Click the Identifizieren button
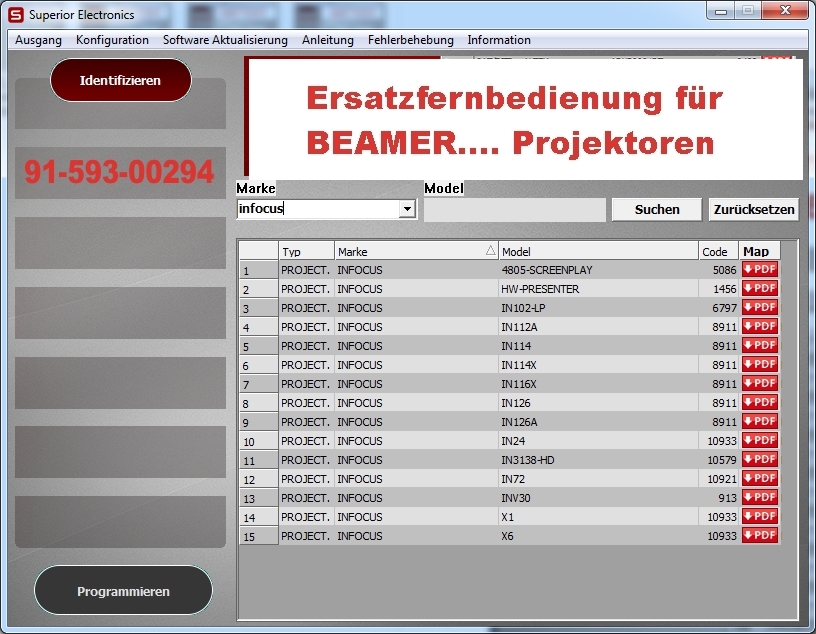Image resolution: width=816 pixels, height=634 pixels. coord(120,80)
